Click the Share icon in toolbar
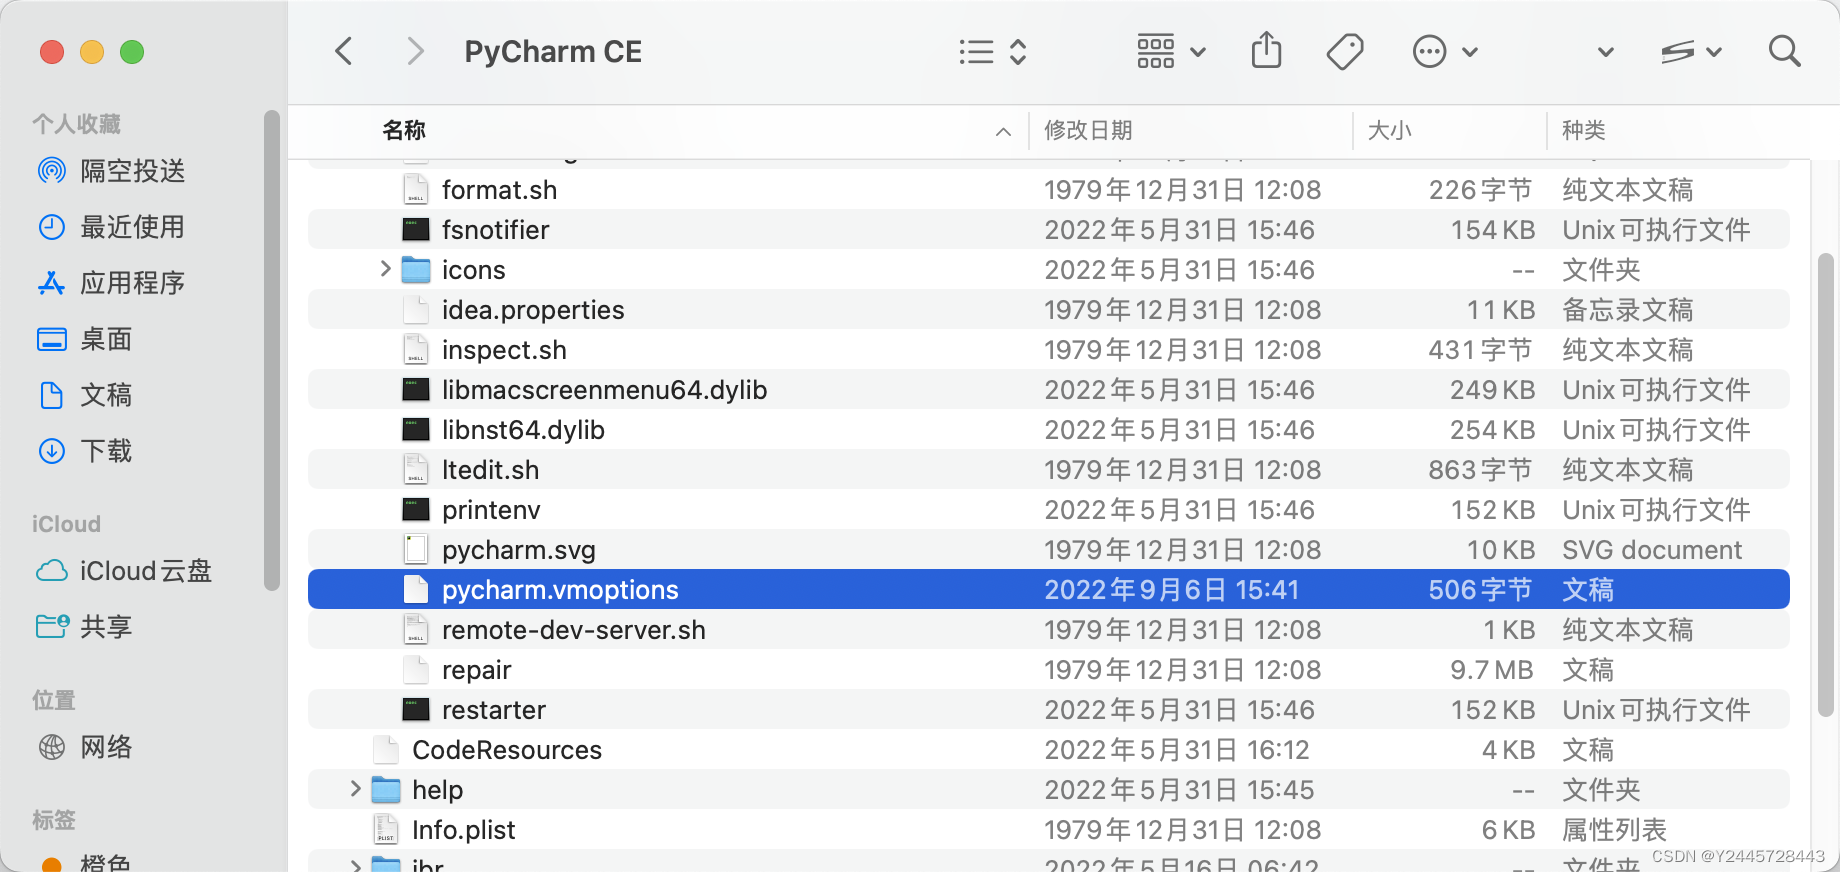1840x872 pixels. click(1266, 50)
